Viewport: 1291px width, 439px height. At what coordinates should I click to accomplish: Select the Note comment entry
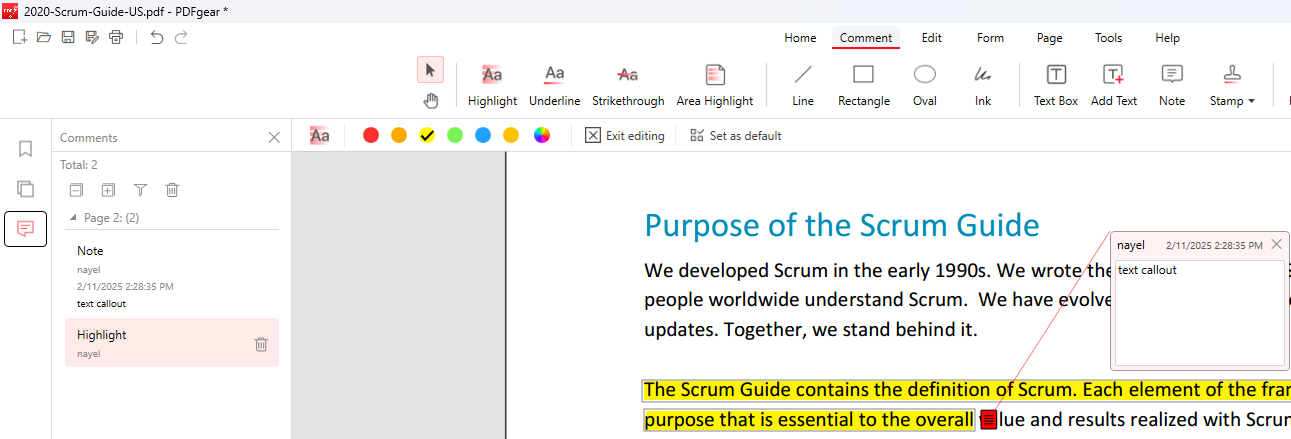coord(172,276)
